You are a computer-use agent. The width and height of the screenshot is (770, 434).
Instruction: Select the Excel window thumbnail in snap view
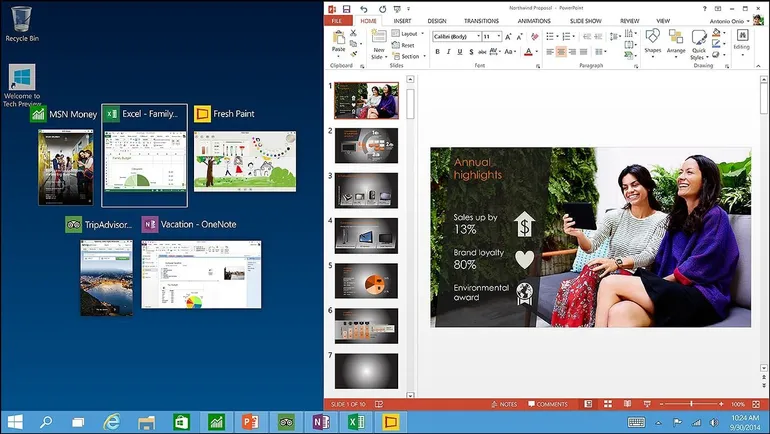(x=144, y=160)
